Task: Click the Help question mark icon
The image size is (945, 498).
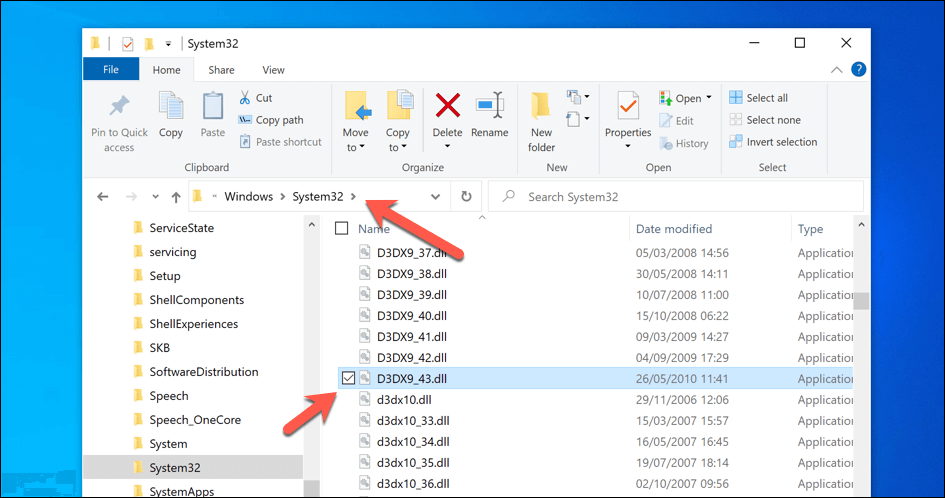Action: [x=858, y=69]
